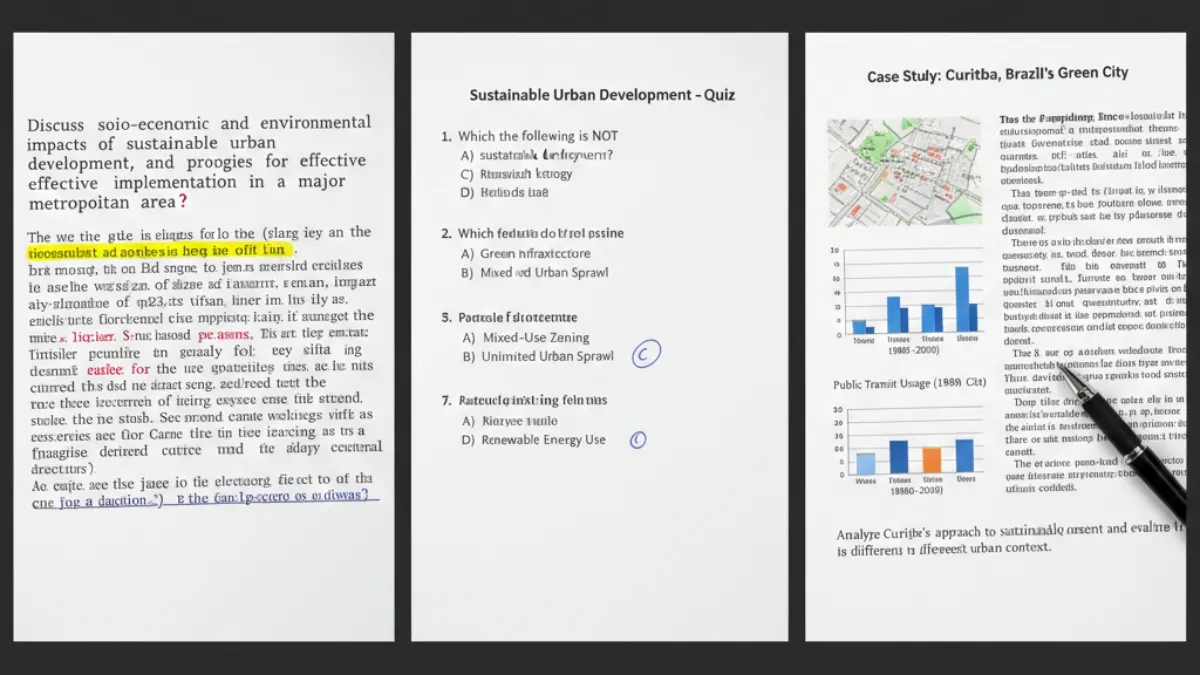This screenshot has height=675, width=1200.
Task: Click the circled C beside Renewable Energy Use
Action: click(x=638, y=439)
